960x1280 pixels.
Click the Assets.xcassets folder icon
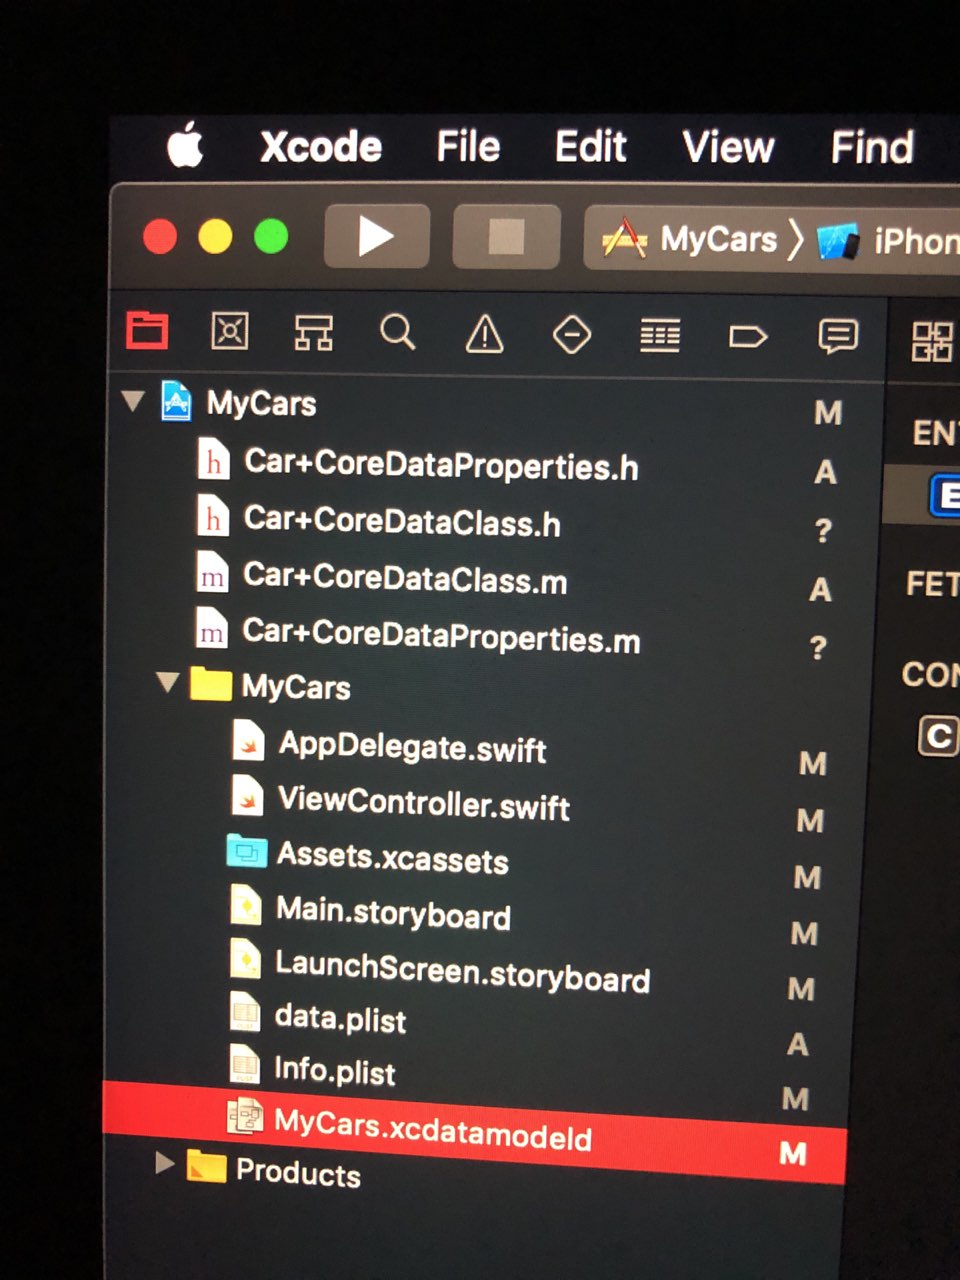tap(247, 852)
